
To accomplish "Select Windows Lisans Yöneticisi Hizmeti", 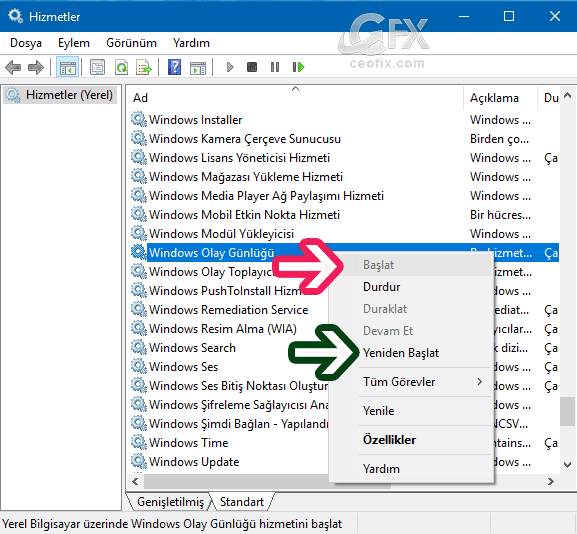I will pos(239,158).
